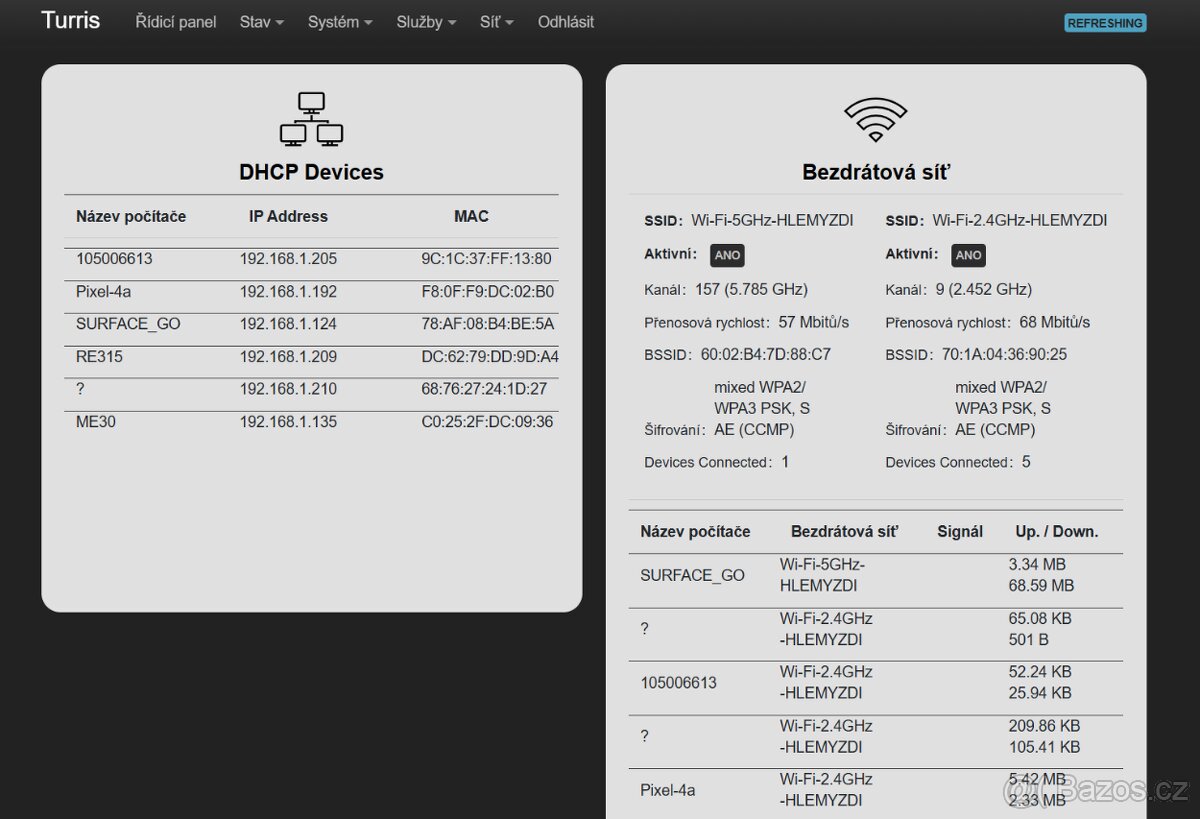The image size is (1200, 819).
Task: Click Odhlásit to log out
Action: click(566, 22)
